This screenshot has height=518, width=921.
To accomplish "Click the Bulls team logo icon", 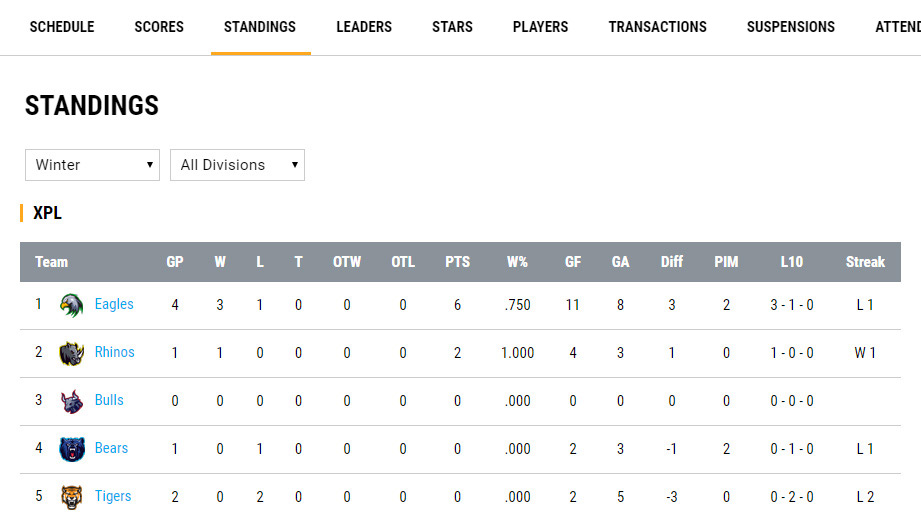I will pos(71,401).
